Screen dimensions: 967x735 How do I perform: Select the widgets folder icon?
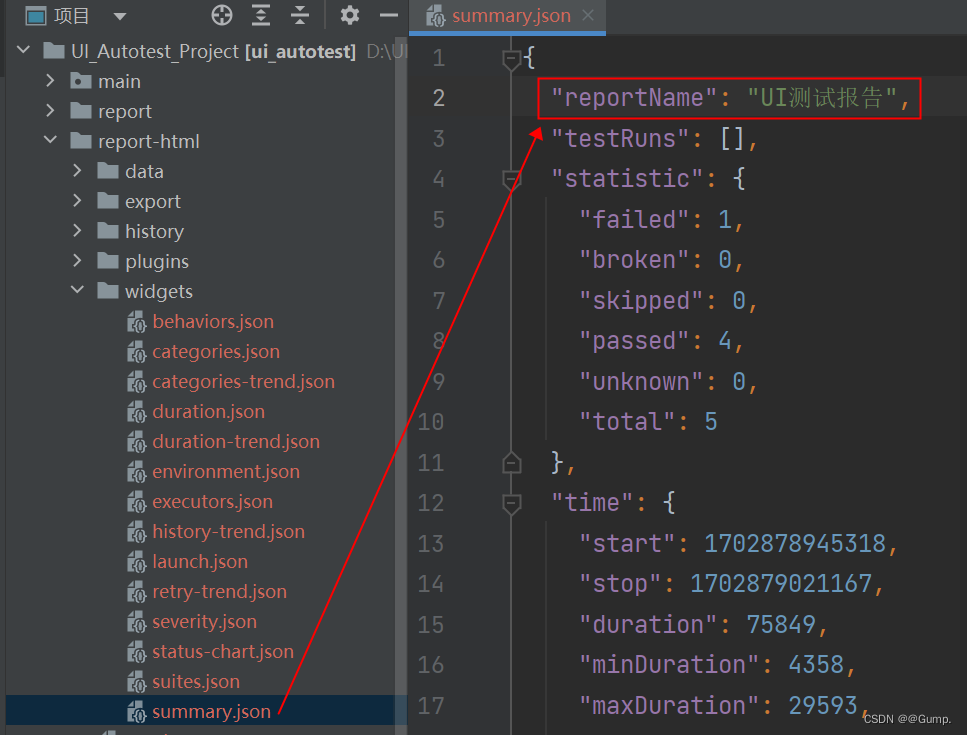108,290
